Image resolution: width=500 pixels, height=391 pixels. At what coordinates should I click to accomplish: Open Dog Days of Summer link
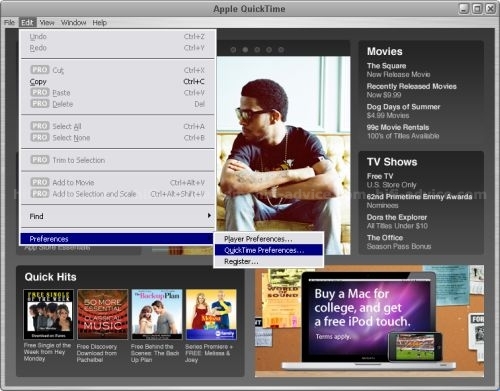pyautogui.click(x=403, y=107)
